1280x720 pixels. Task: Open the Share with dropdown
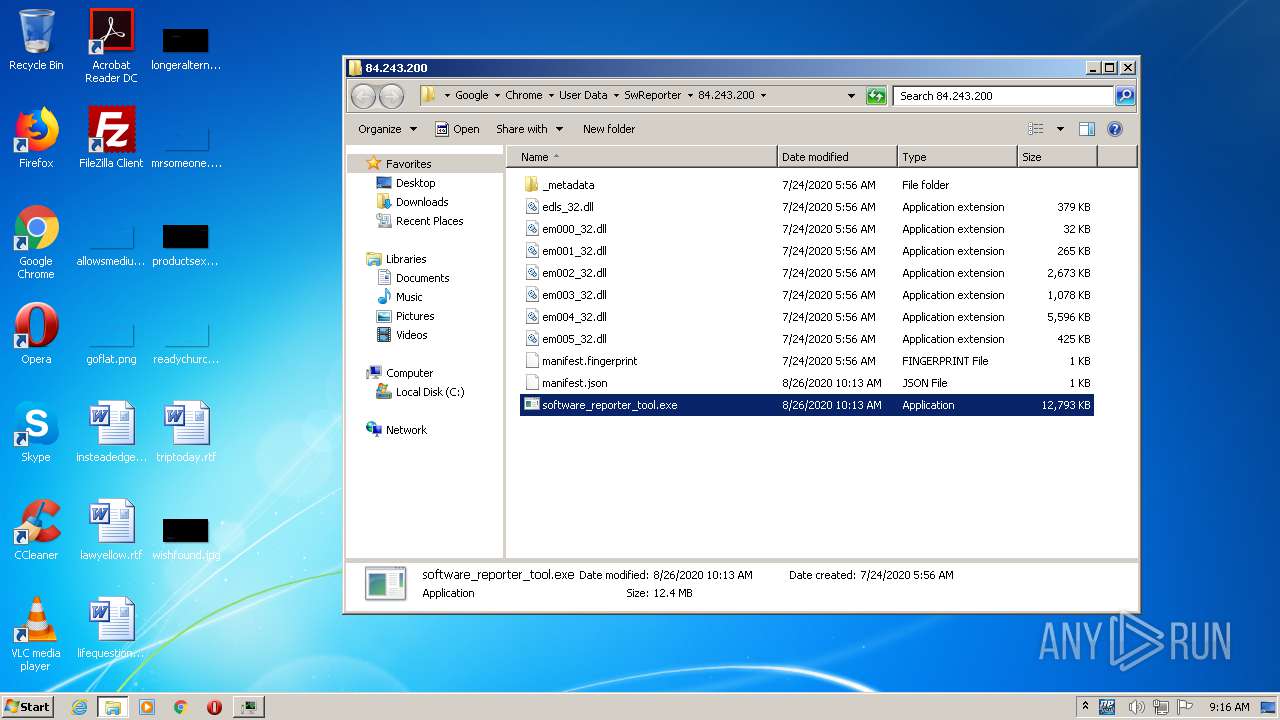click(530, 129)
